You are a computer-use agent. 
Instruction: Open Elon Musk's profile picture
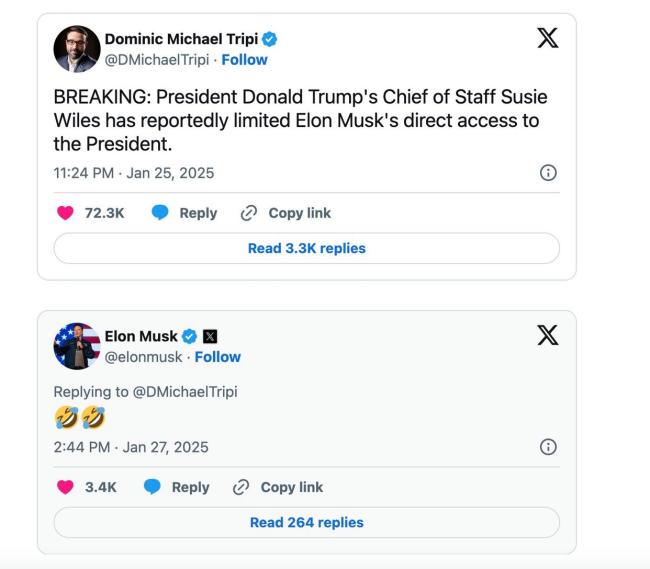coord(76,347)
